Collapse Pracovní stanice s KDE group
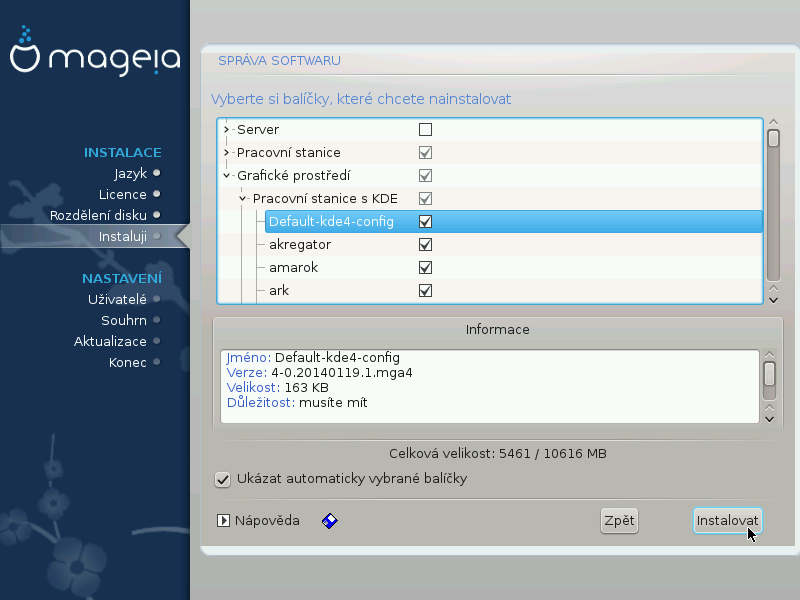 click(x=243, y=198)
